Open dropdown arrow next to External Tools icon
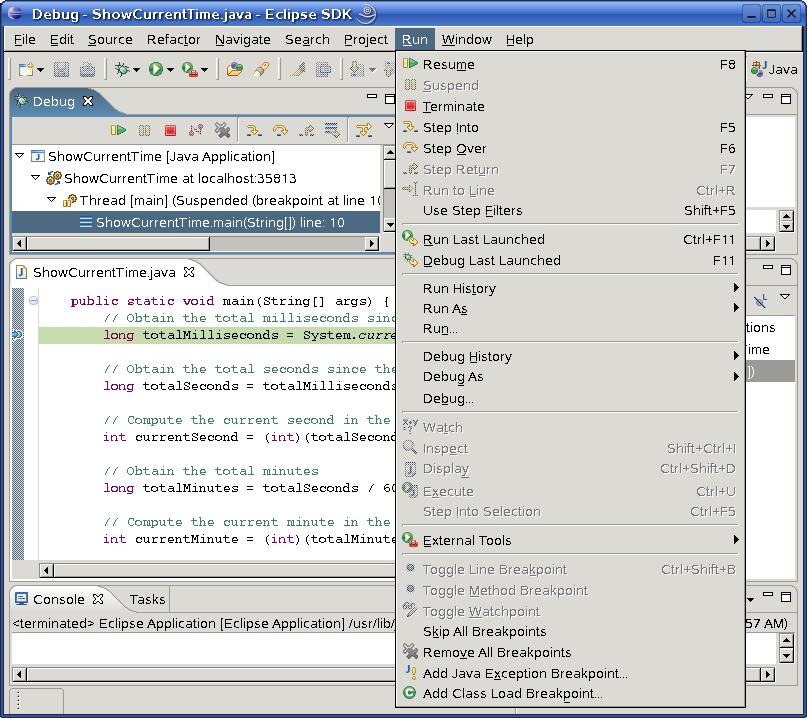 (204, 69)
